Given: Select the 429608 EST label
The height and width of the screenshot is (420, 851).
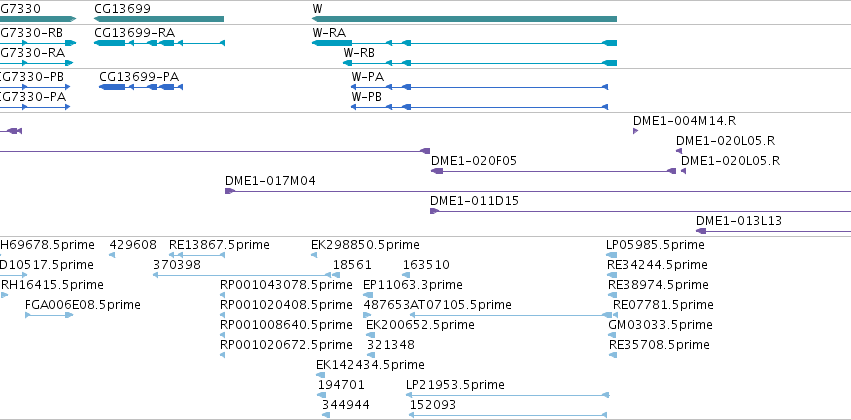Looking at the screenshot, I should (133, 245).
